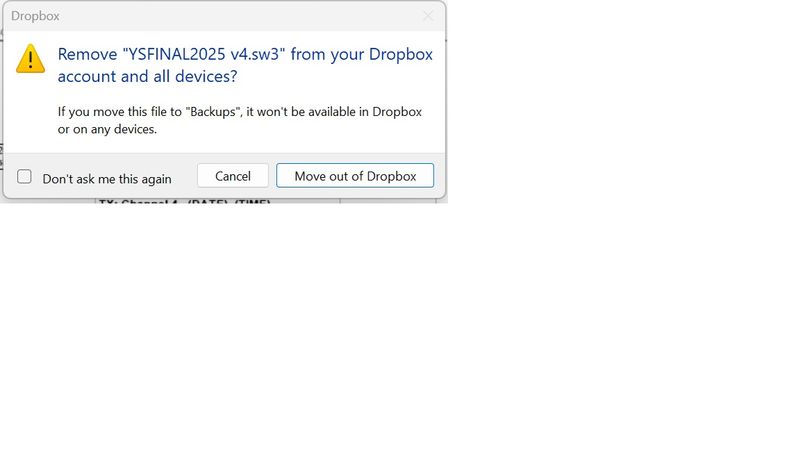
Task: Click the "or on any devices." text line
Action: tap(107, 129)
